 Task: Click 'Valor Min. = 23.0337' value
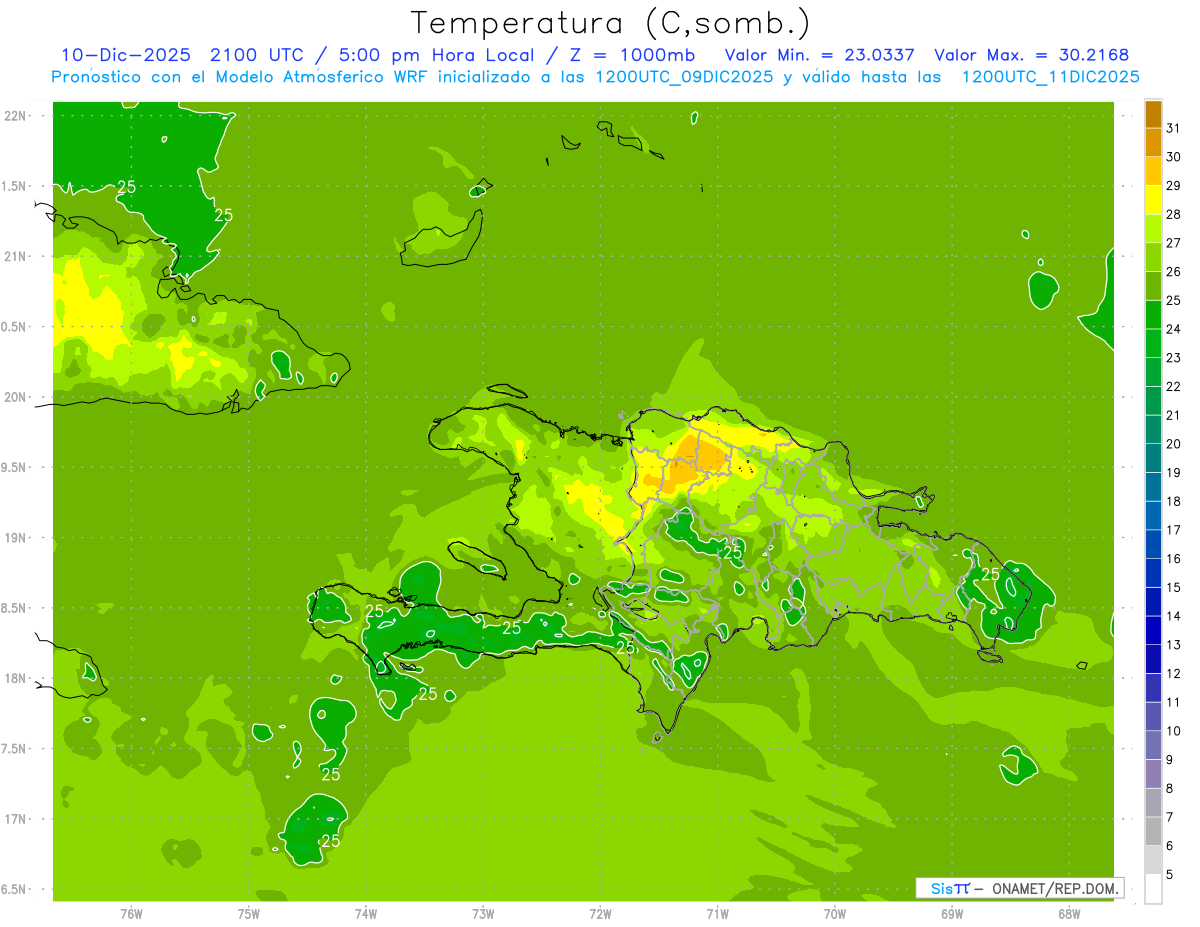(x=820, y=54)
